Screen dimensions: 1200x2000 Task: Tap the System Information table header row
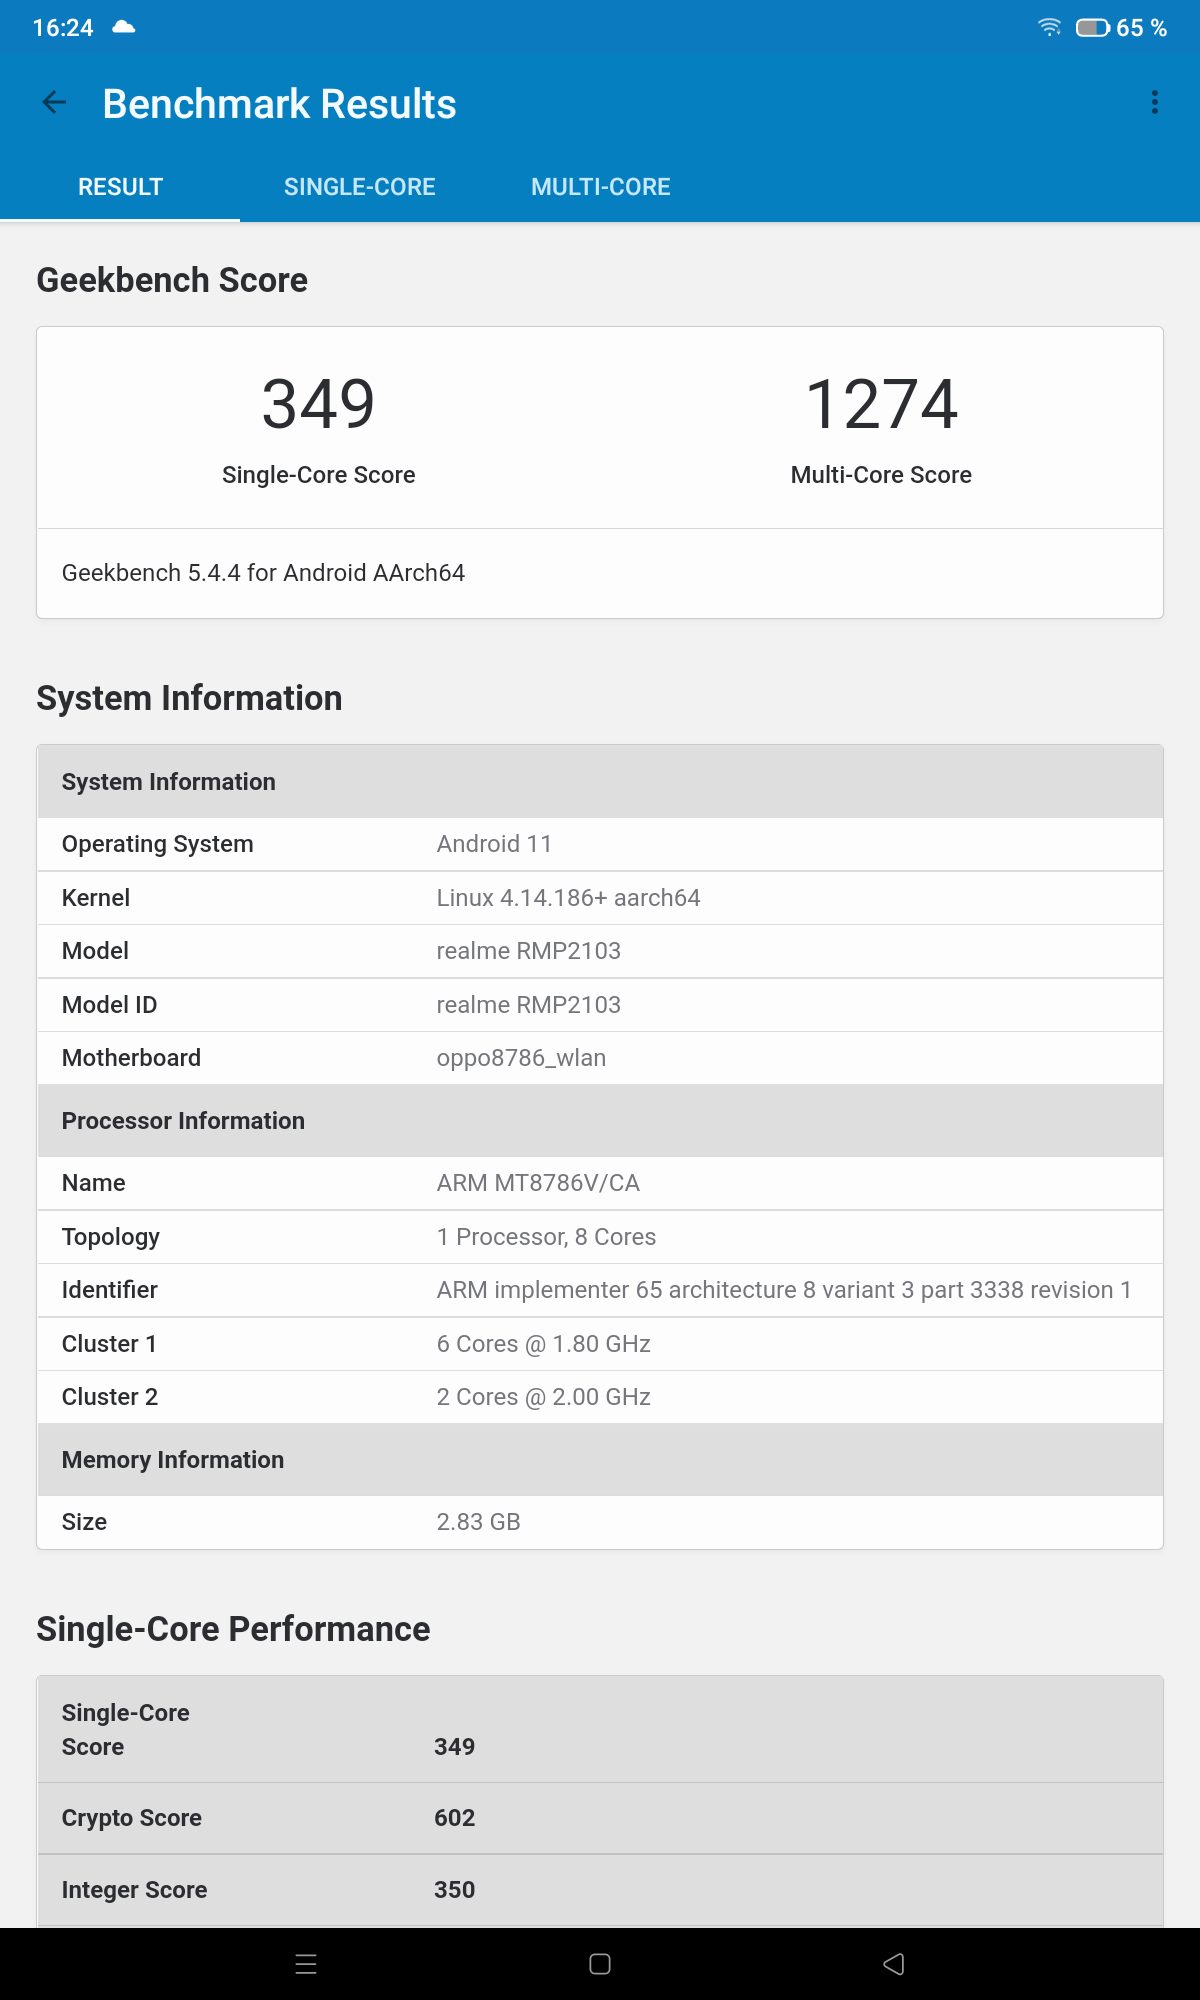pyautogui.click(x=600, y=782)
